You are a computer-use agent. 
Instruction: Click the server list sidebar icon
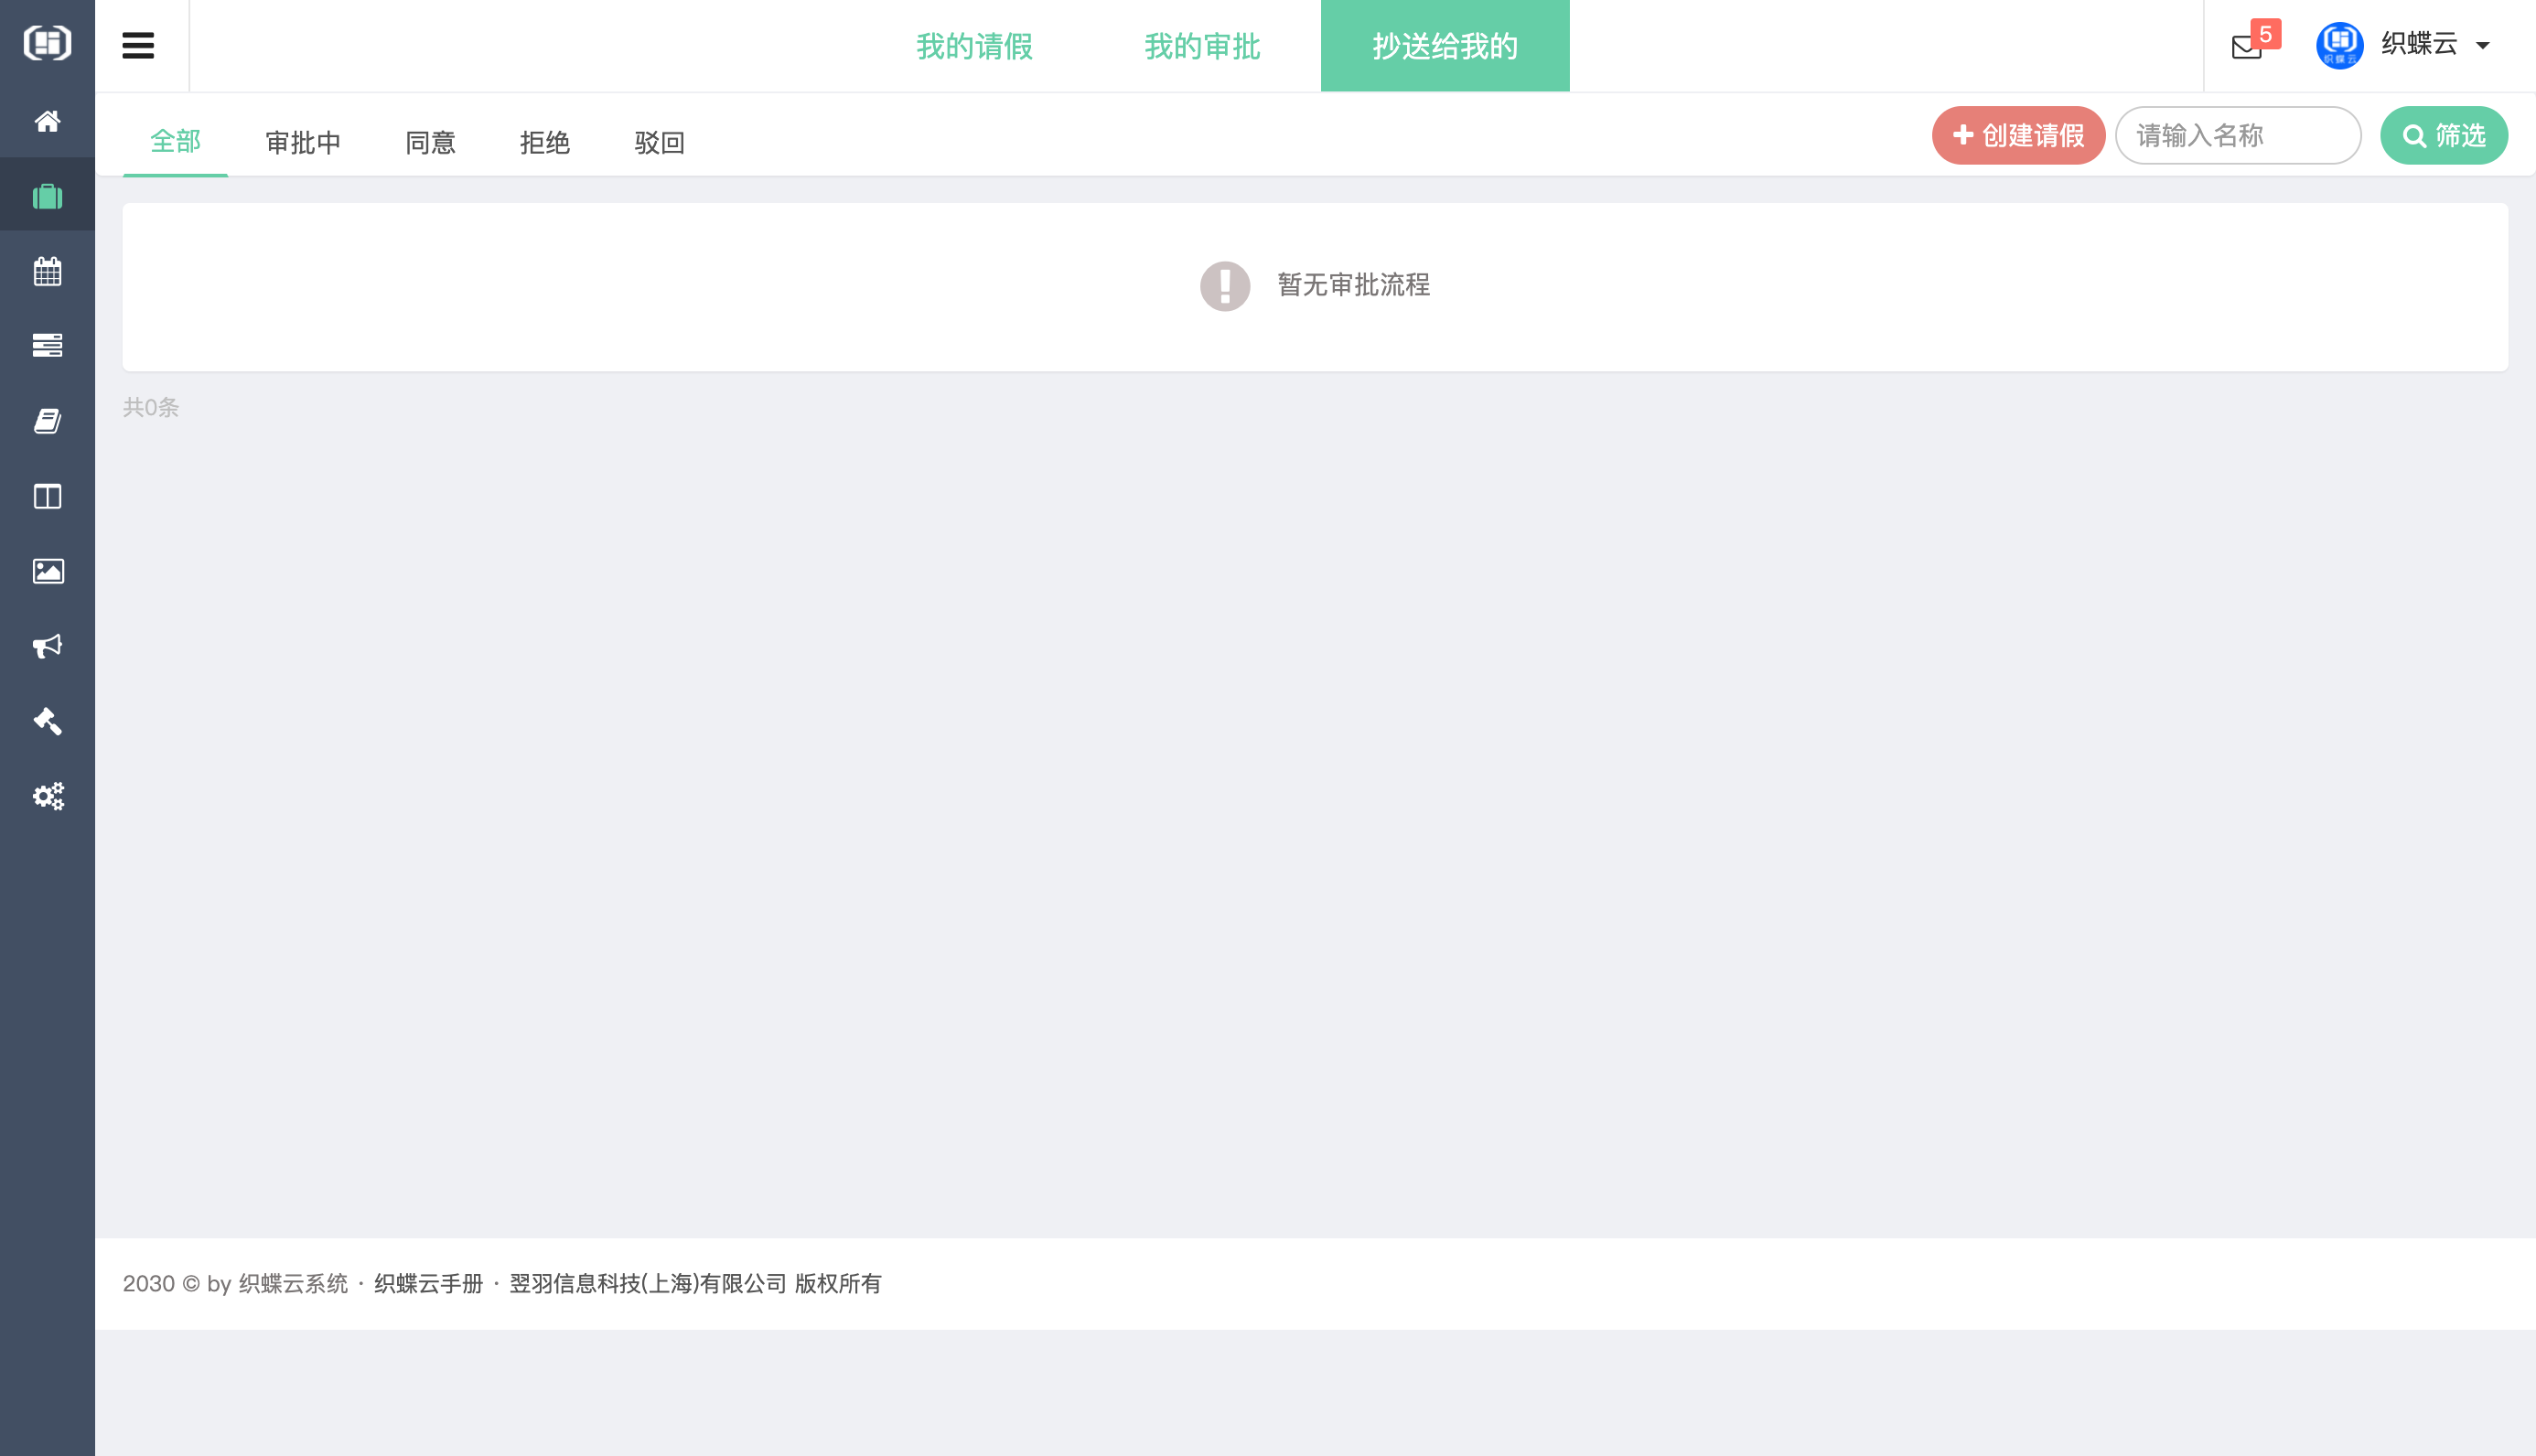[x=47, y=345]
